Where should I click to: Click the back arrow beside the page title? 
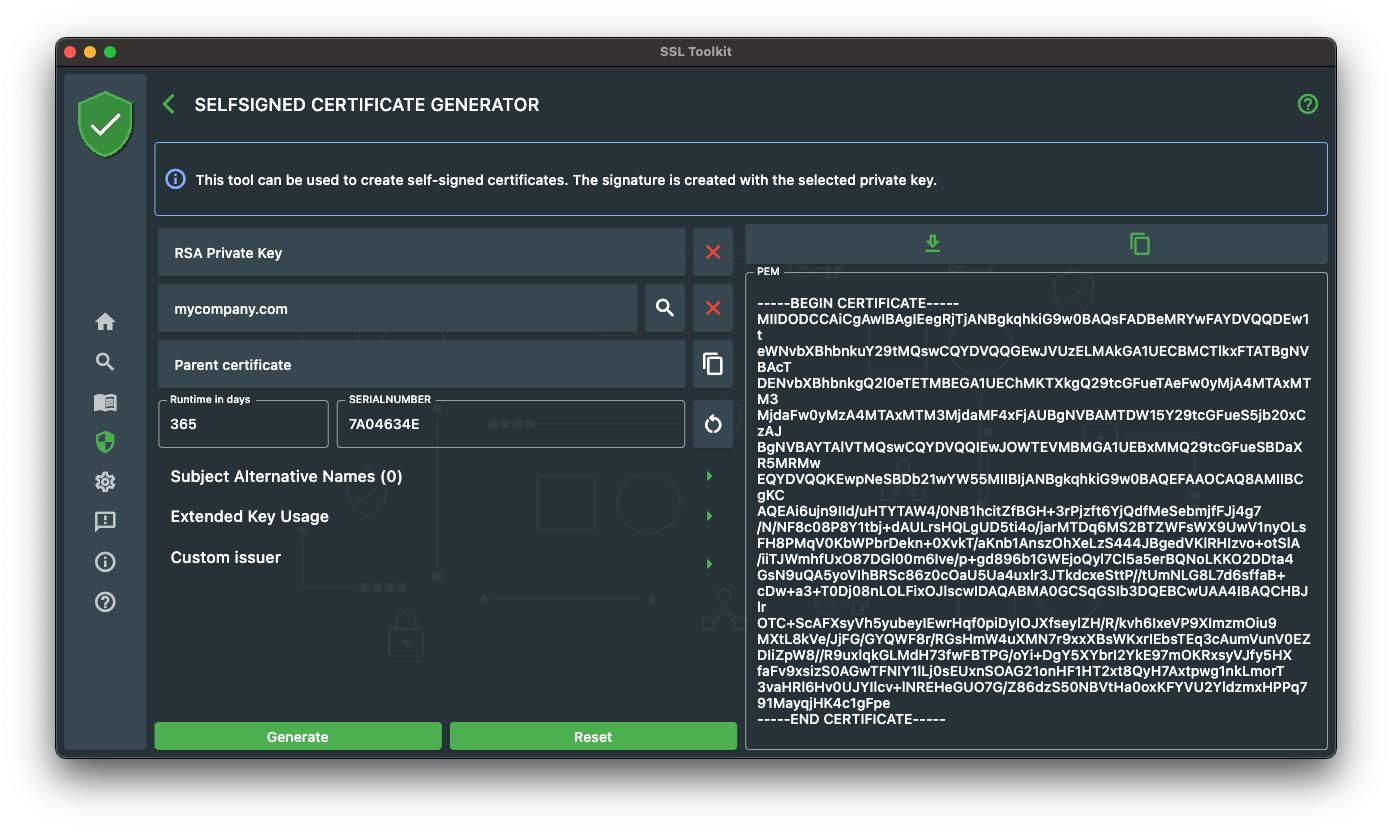pos(169,104)
